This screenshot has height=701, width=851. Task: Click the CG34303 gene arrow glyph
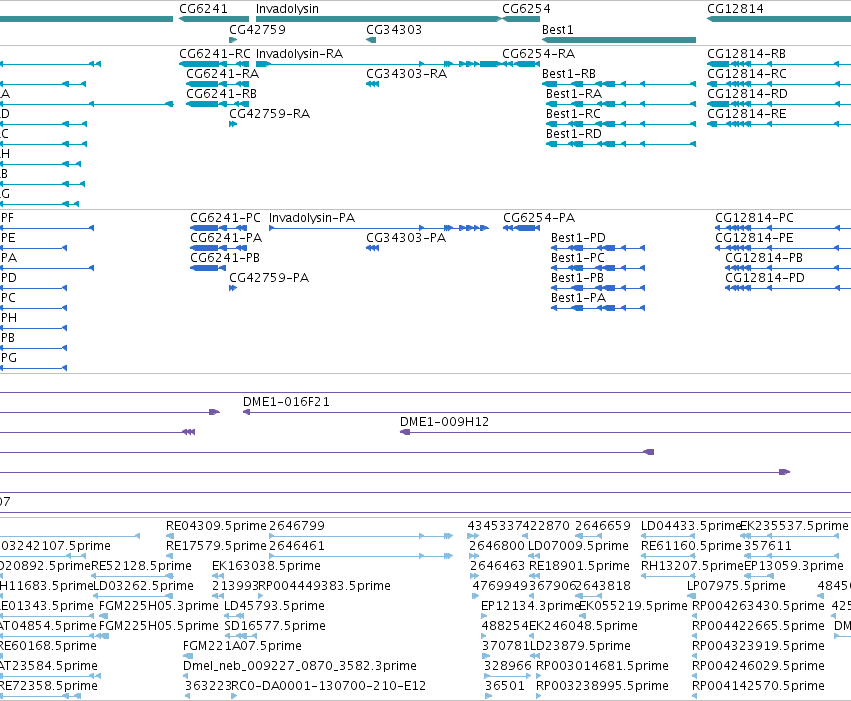click(x=371, y=40)
